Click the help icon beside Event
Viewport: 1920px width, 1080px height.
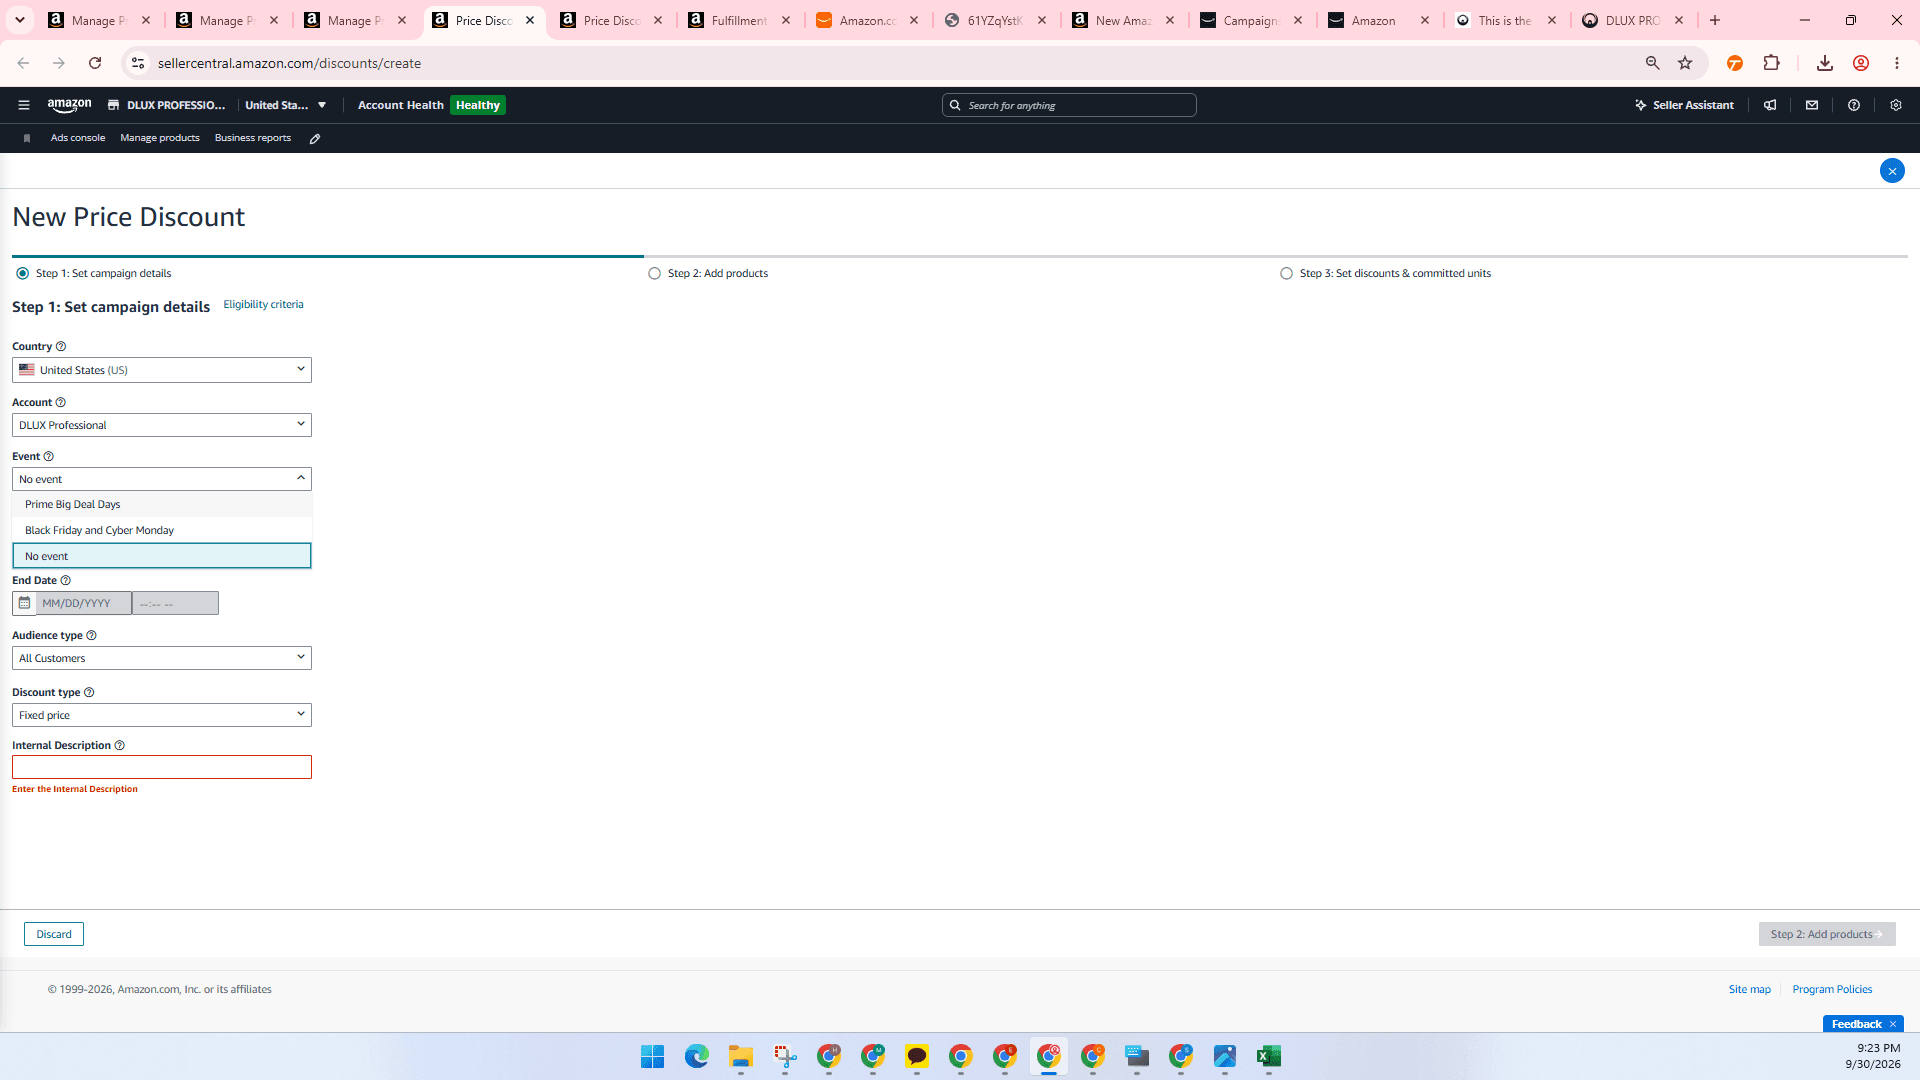[x=48, y=457]
